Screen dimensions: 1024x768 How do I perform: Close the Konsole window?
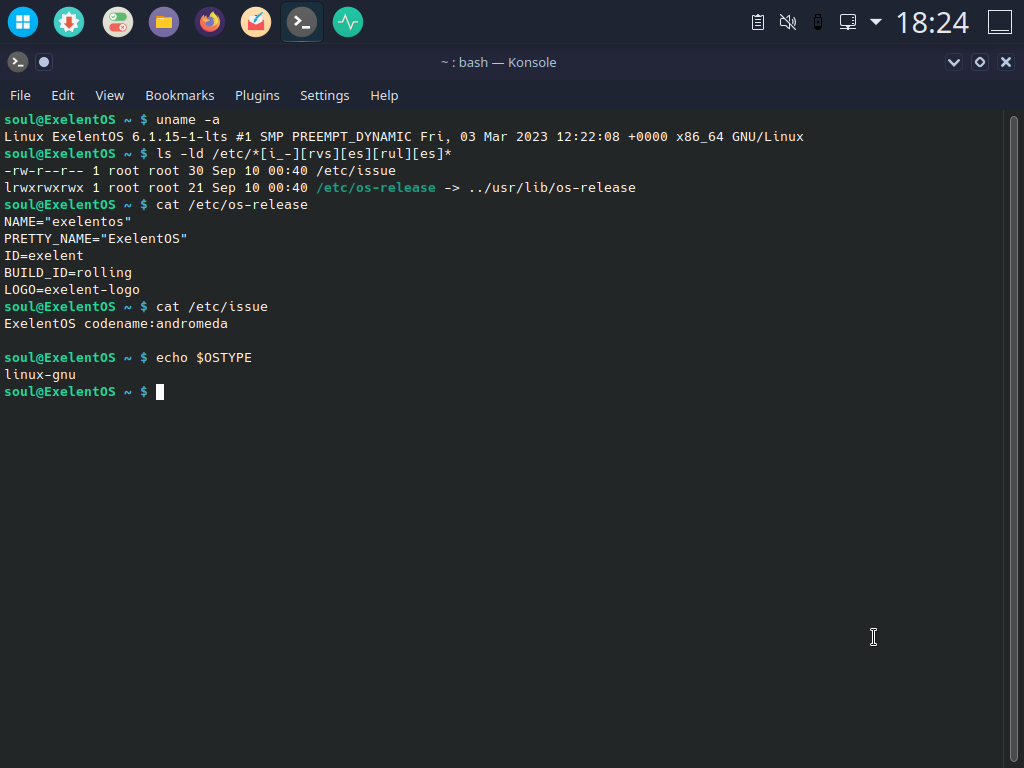point(1006,62)
